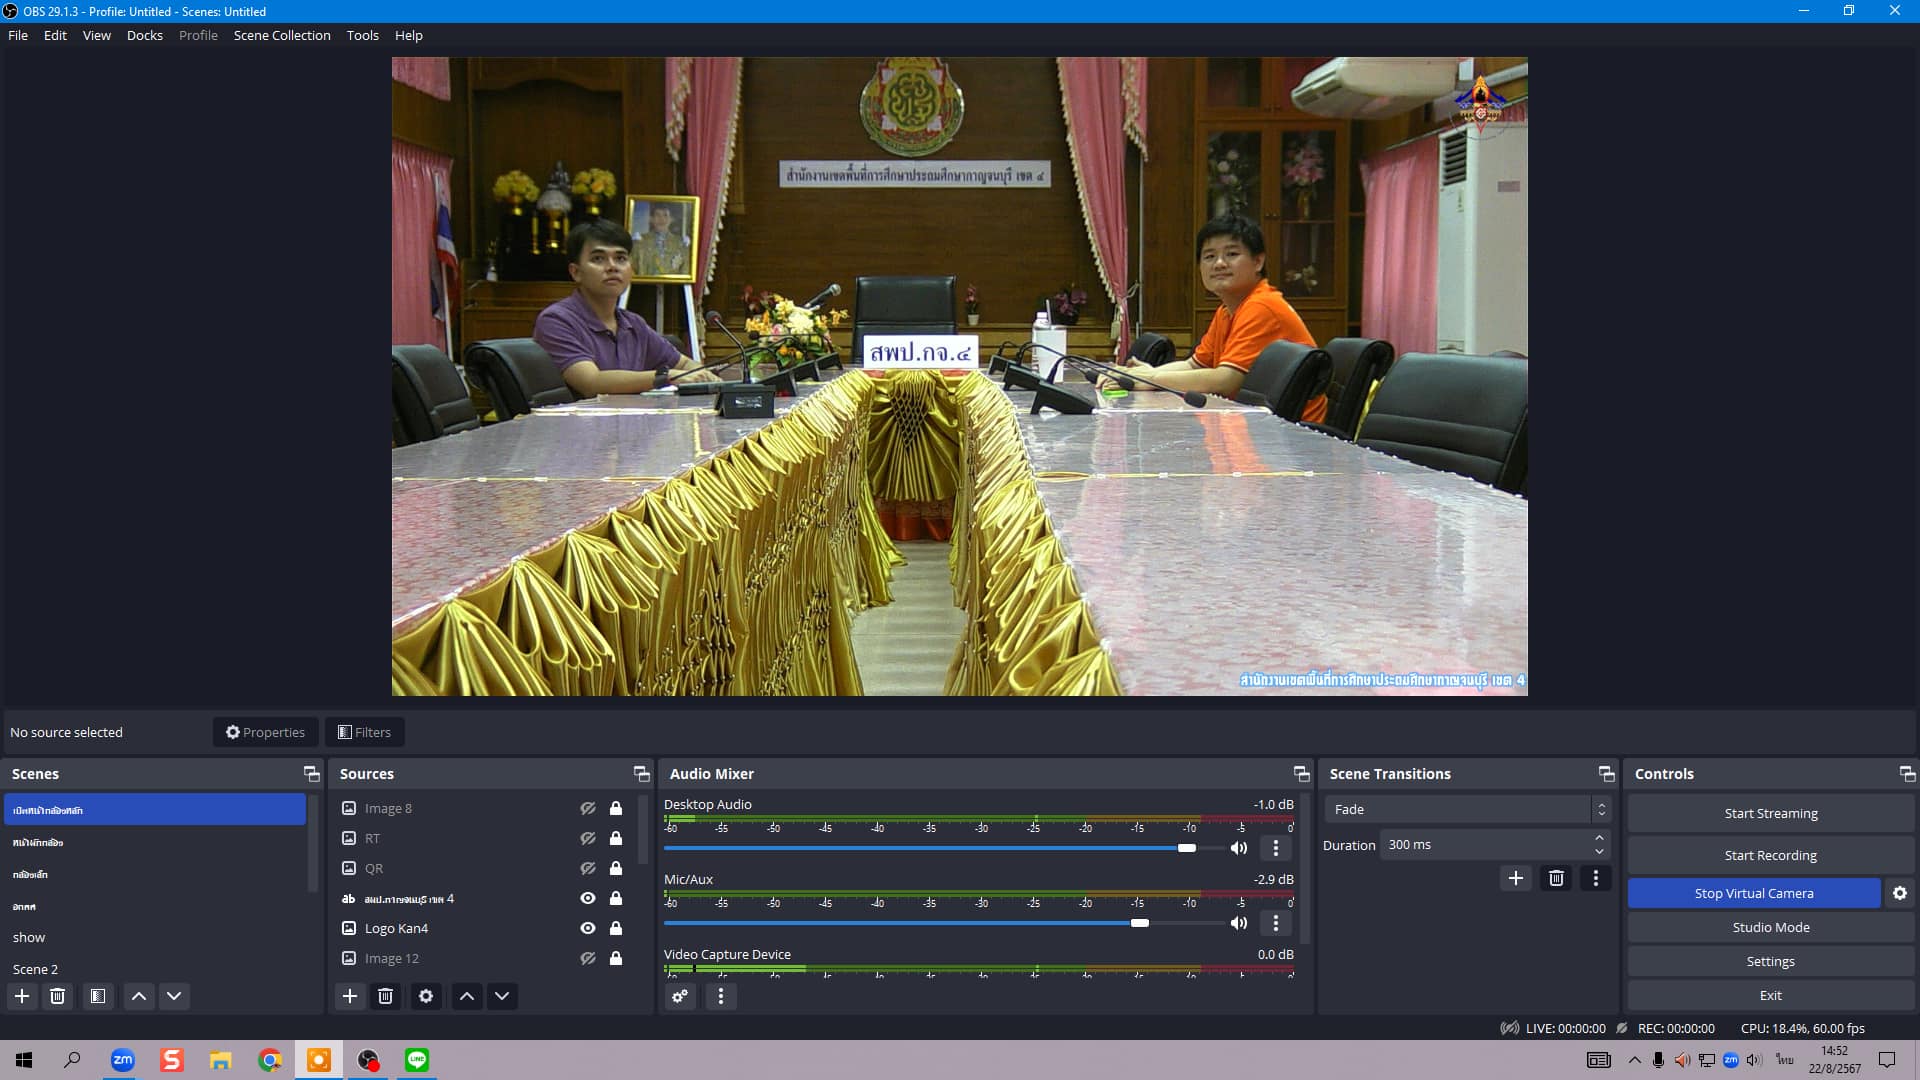Click the Start Streaming button
Image resolution: width=1920 pixels, height=1080 pixels.
1770,812
